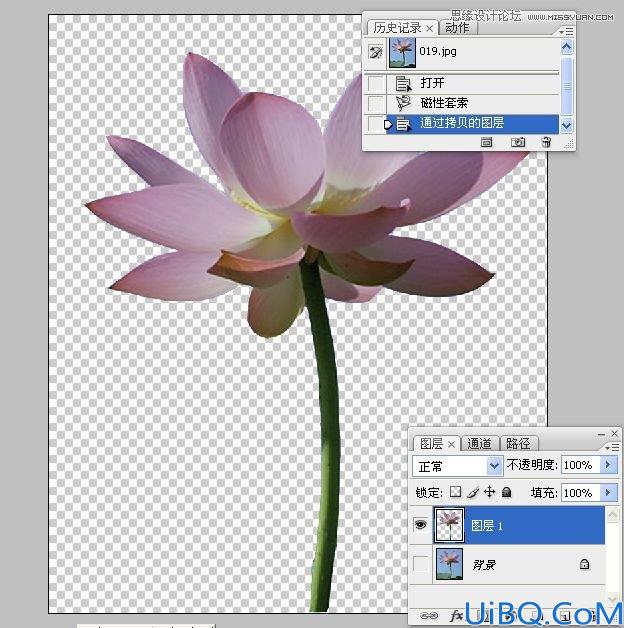Click the padlock icon on 背景 layer
Viewport: 624px width, 628px height.
pos(584,564)
